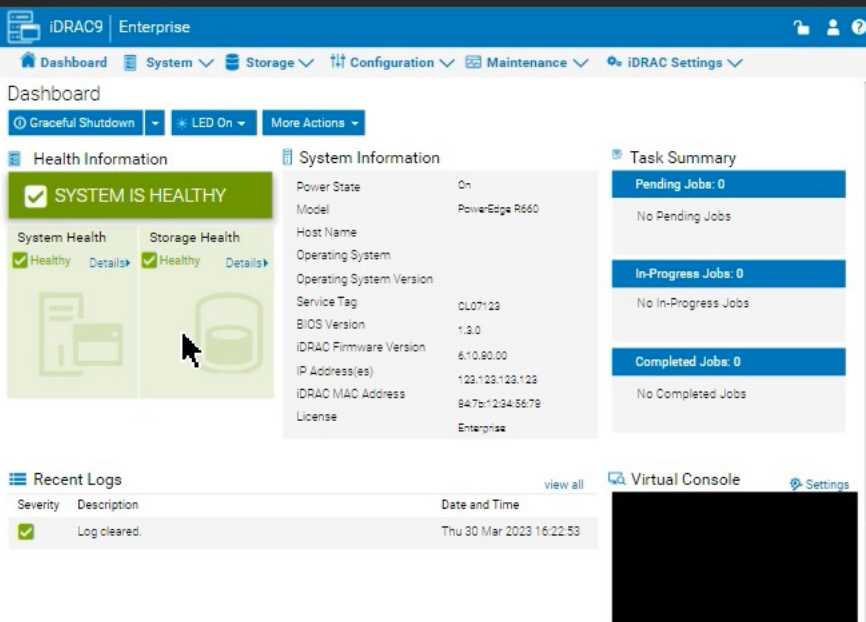Image resolution: width=866 pixels, height=622 pixels.
Task: Click the help question mark icon
Action: coord(858,28)
